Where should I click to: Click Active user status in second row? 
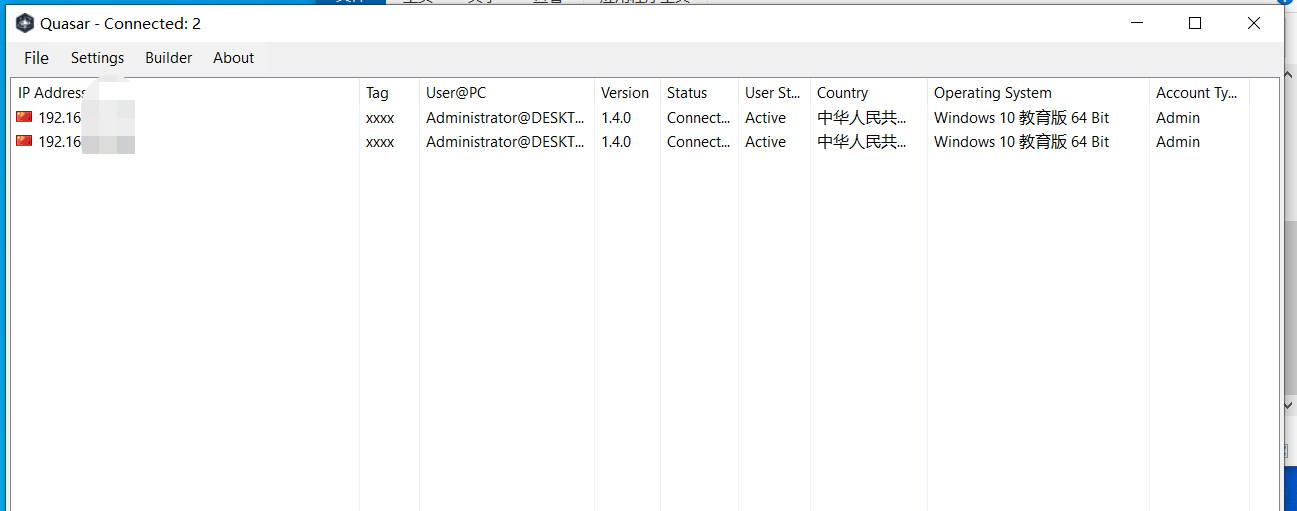pyautogui.click(x=765, y=142)
